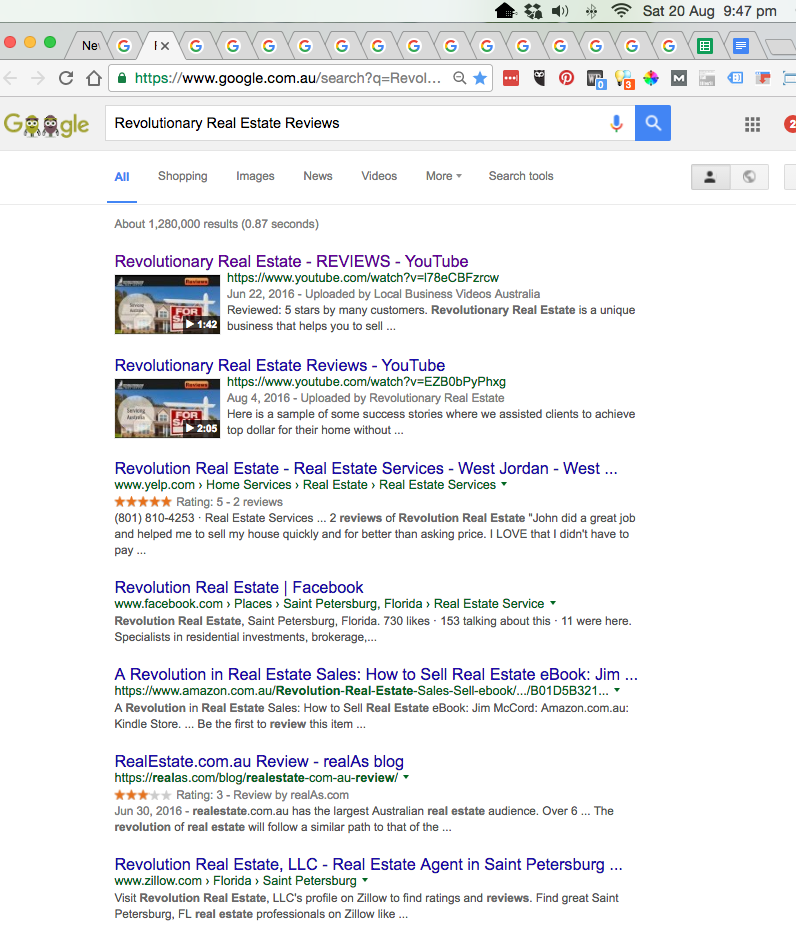Image resolution: width=796 pixels, height=933 pixels.
Task: Open a new browser tab
Action: tap(779, 46)
